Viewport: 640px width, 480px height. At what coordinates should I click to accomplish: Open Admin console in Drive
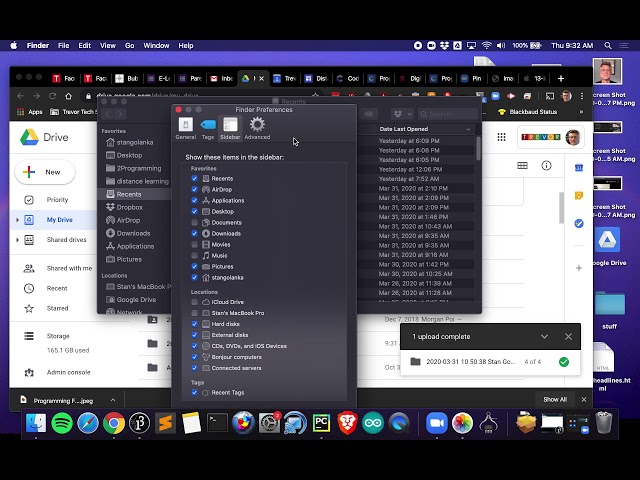pos(68,372)
